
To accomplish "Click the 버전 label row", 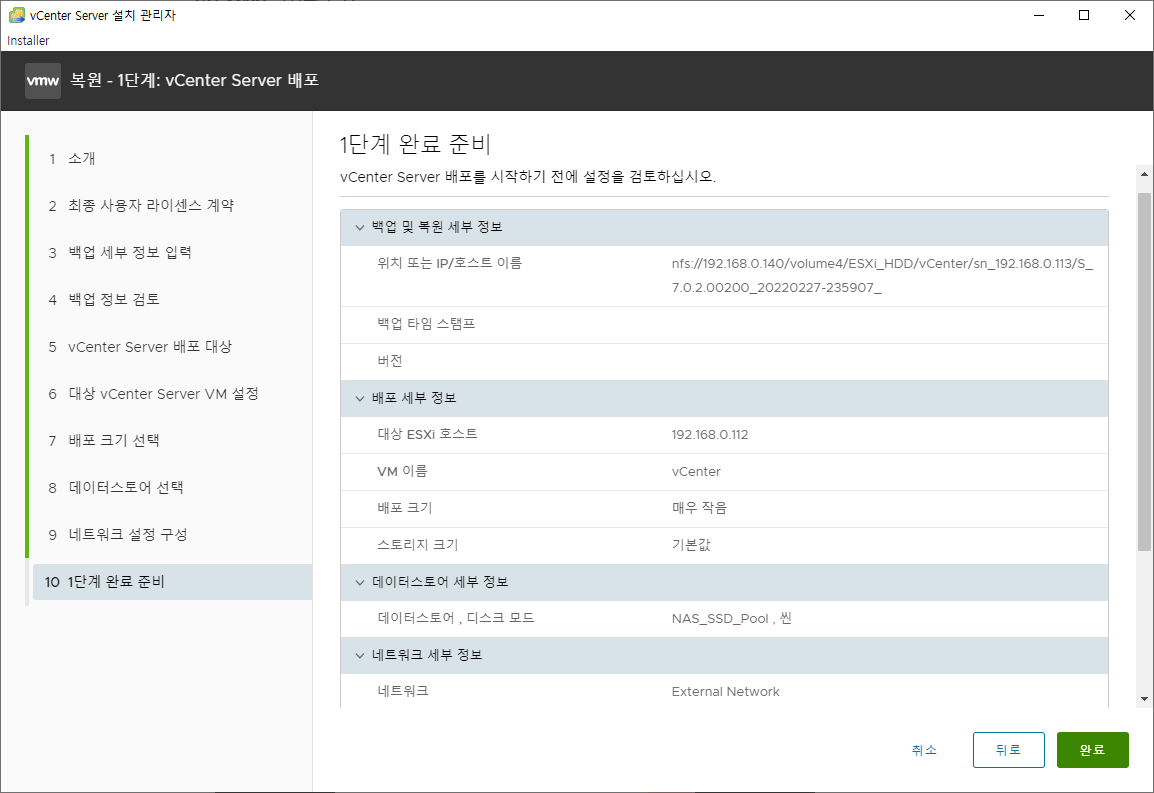I will (724, 362).
